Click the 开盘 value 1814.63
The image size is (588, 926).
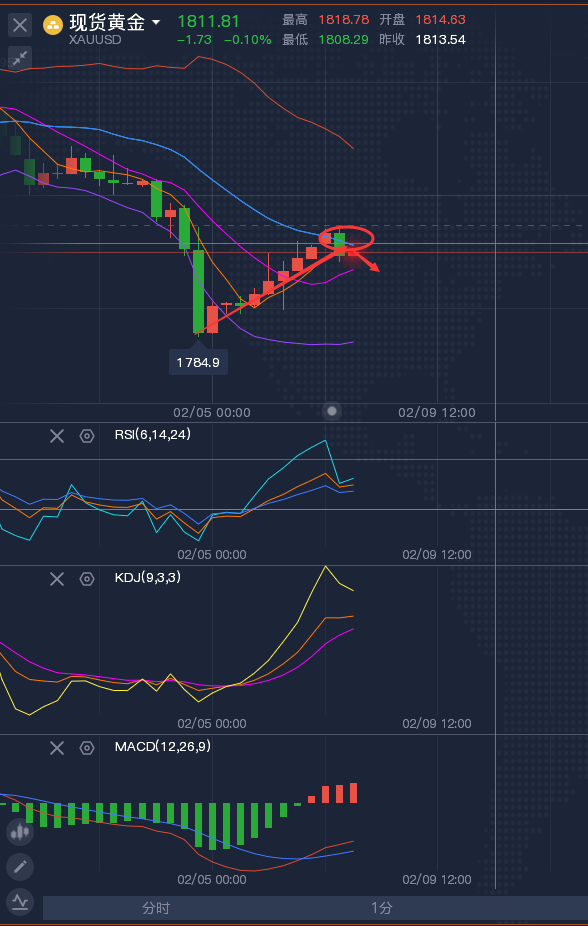coord(440,19)
